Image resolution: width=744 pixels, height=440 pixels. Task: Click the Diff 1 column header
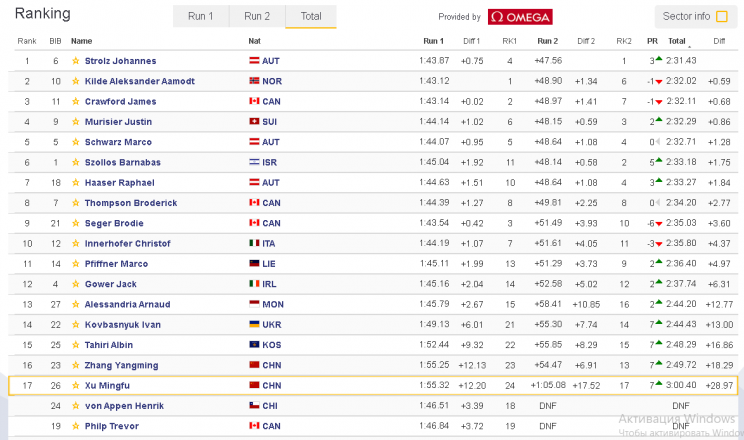coord(472,41)
